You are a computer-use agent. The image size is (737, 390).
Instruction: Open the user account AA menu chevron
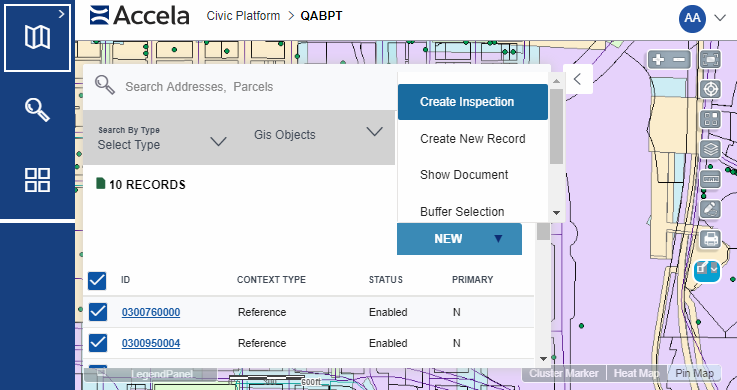(720, 18)
